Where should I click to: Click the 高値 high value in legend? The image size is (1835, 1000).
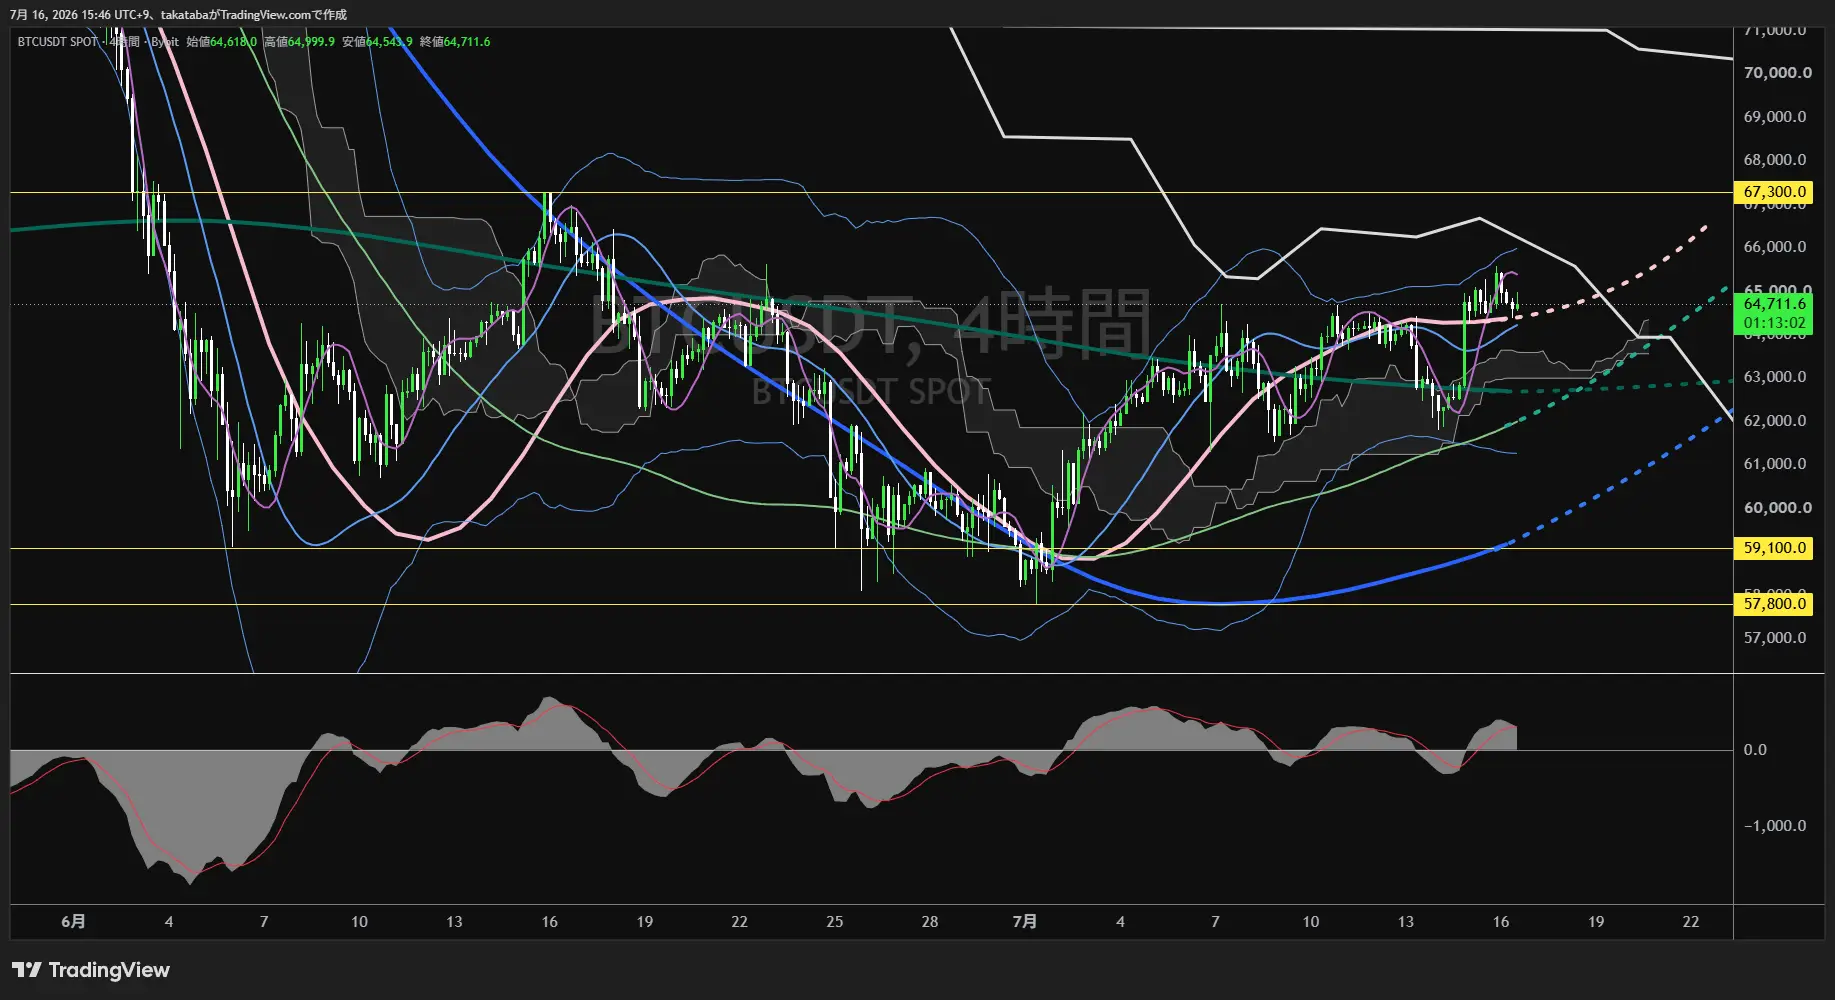click(x=311, y=42)
